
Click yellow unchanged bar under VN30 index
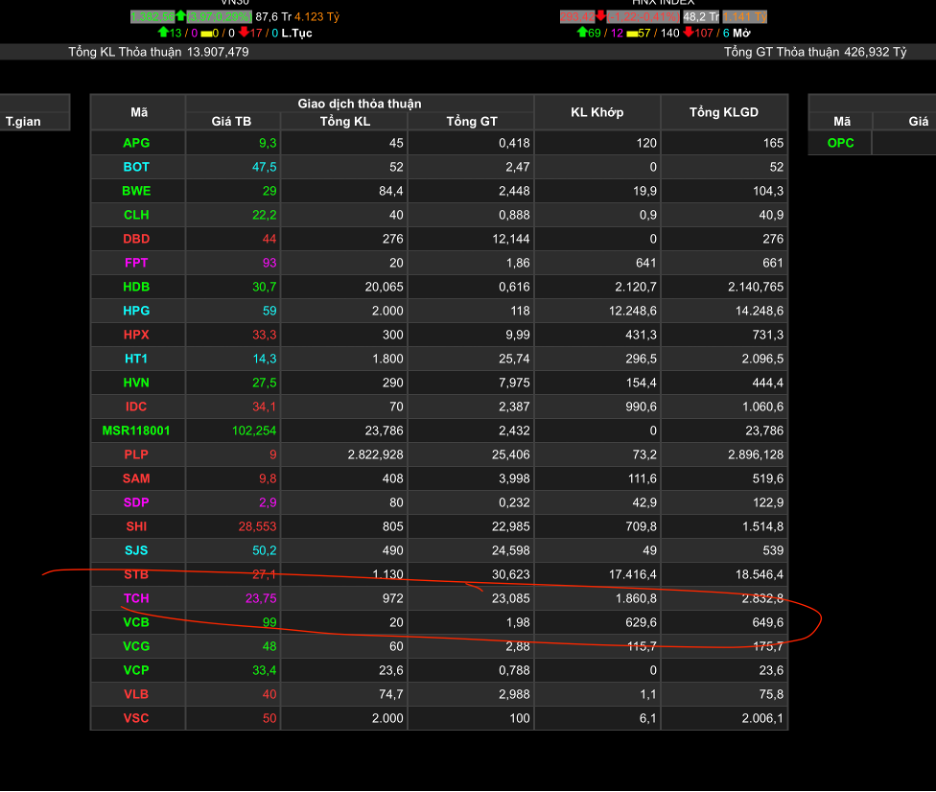(205, 33)
